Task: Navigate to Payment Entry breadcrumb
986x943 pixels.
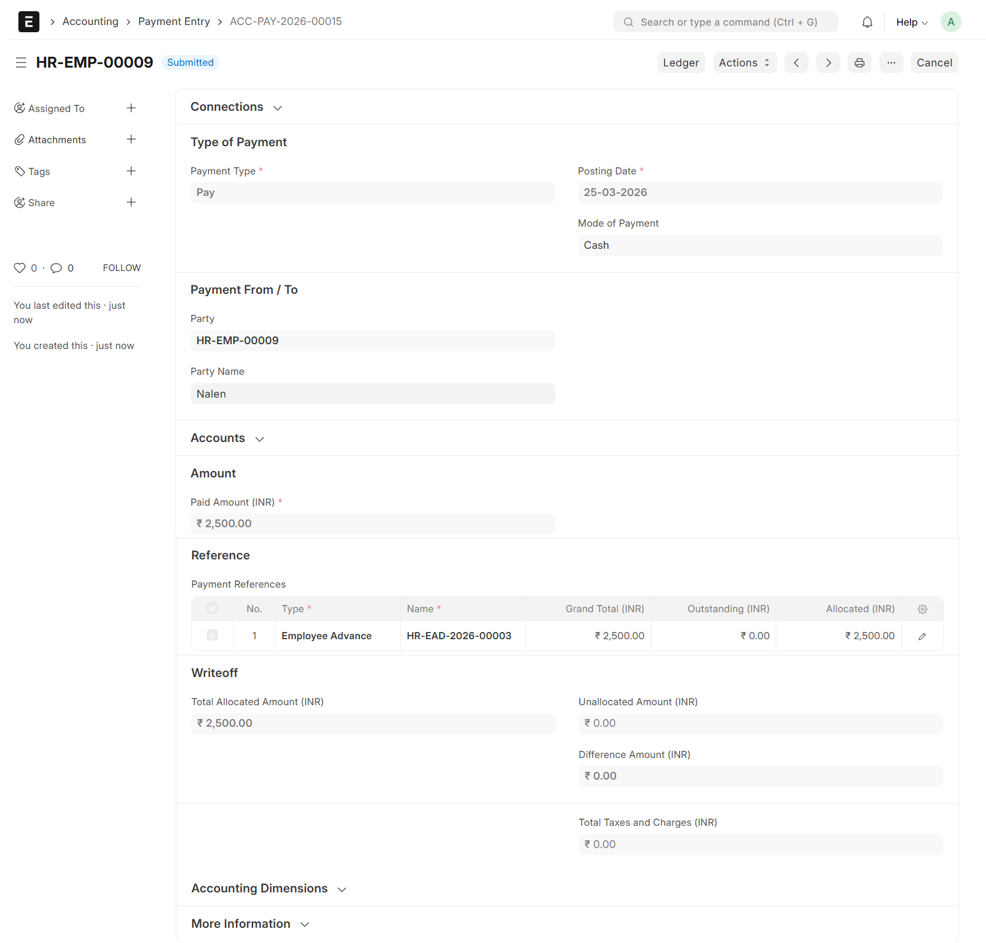Action: pyautogui.click(x=174, y=22)
